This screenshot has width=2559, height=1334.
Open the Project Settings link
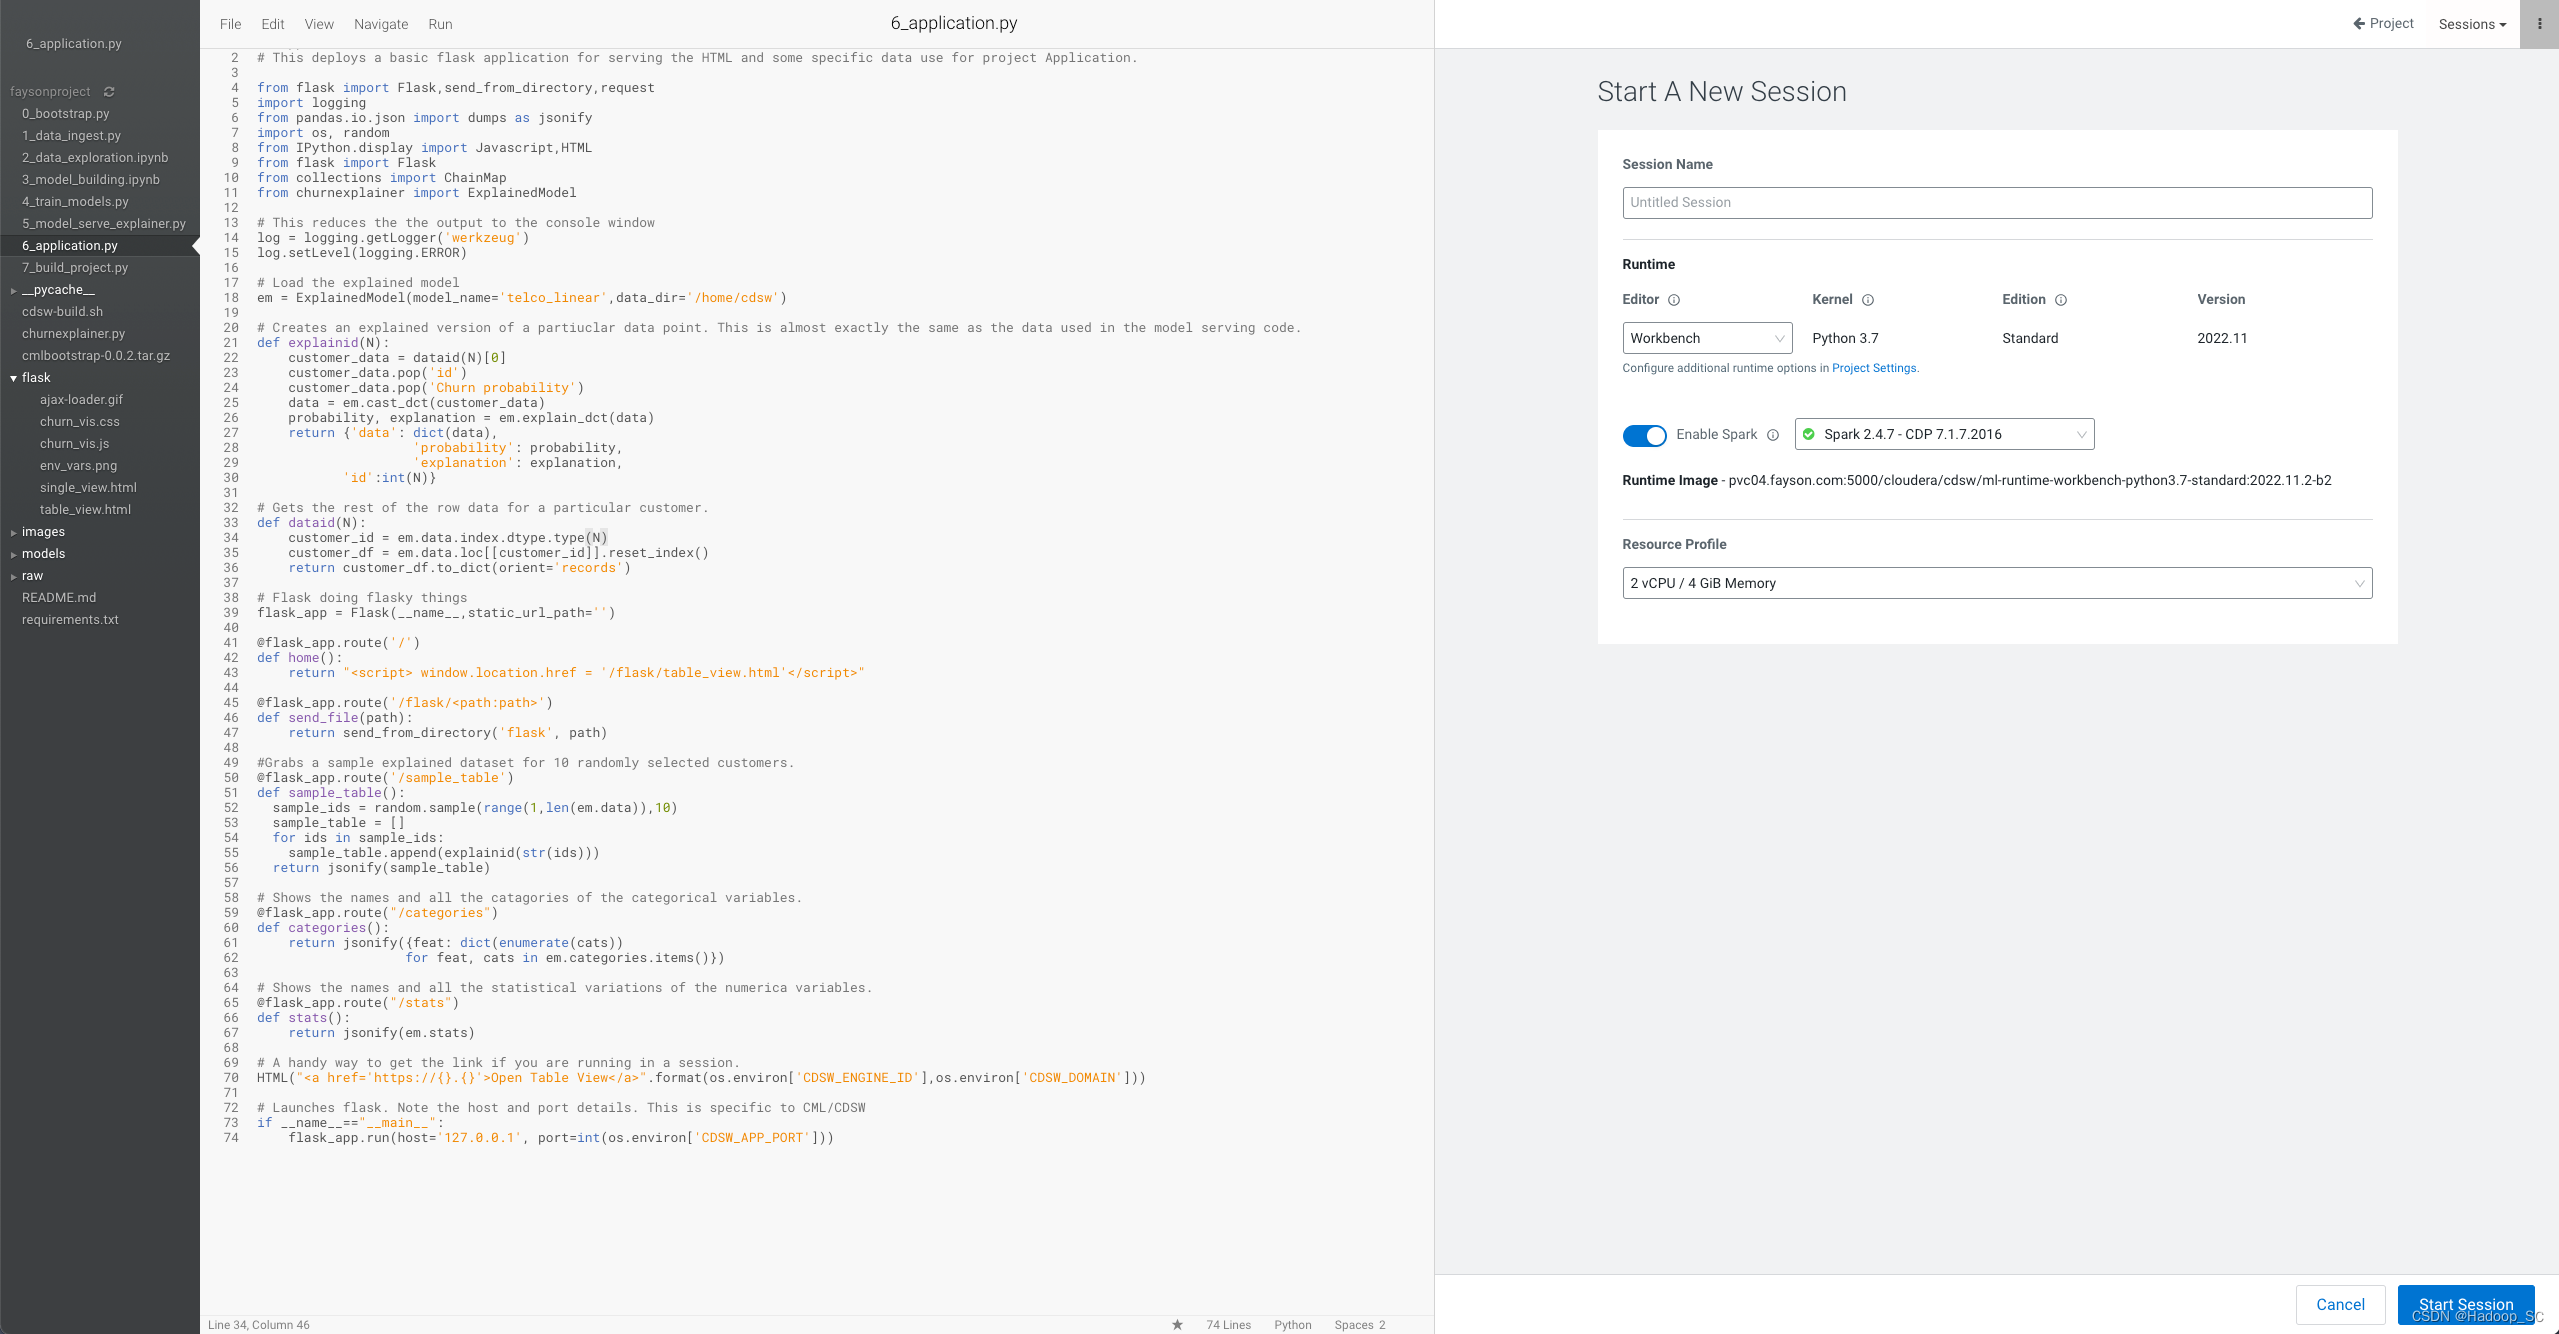pyautogui.click(x=1874, y=368)
